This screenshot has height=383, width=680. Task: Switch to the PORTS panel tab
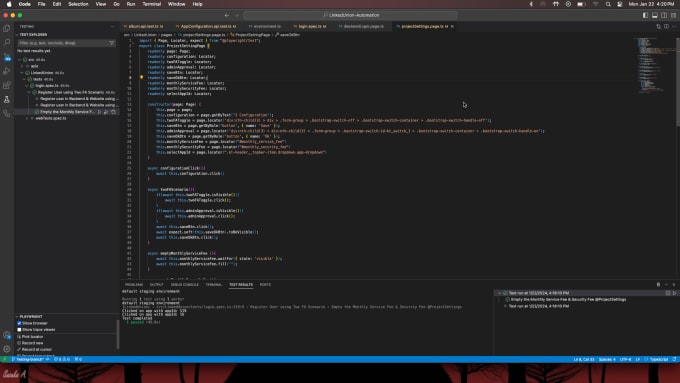265,285
